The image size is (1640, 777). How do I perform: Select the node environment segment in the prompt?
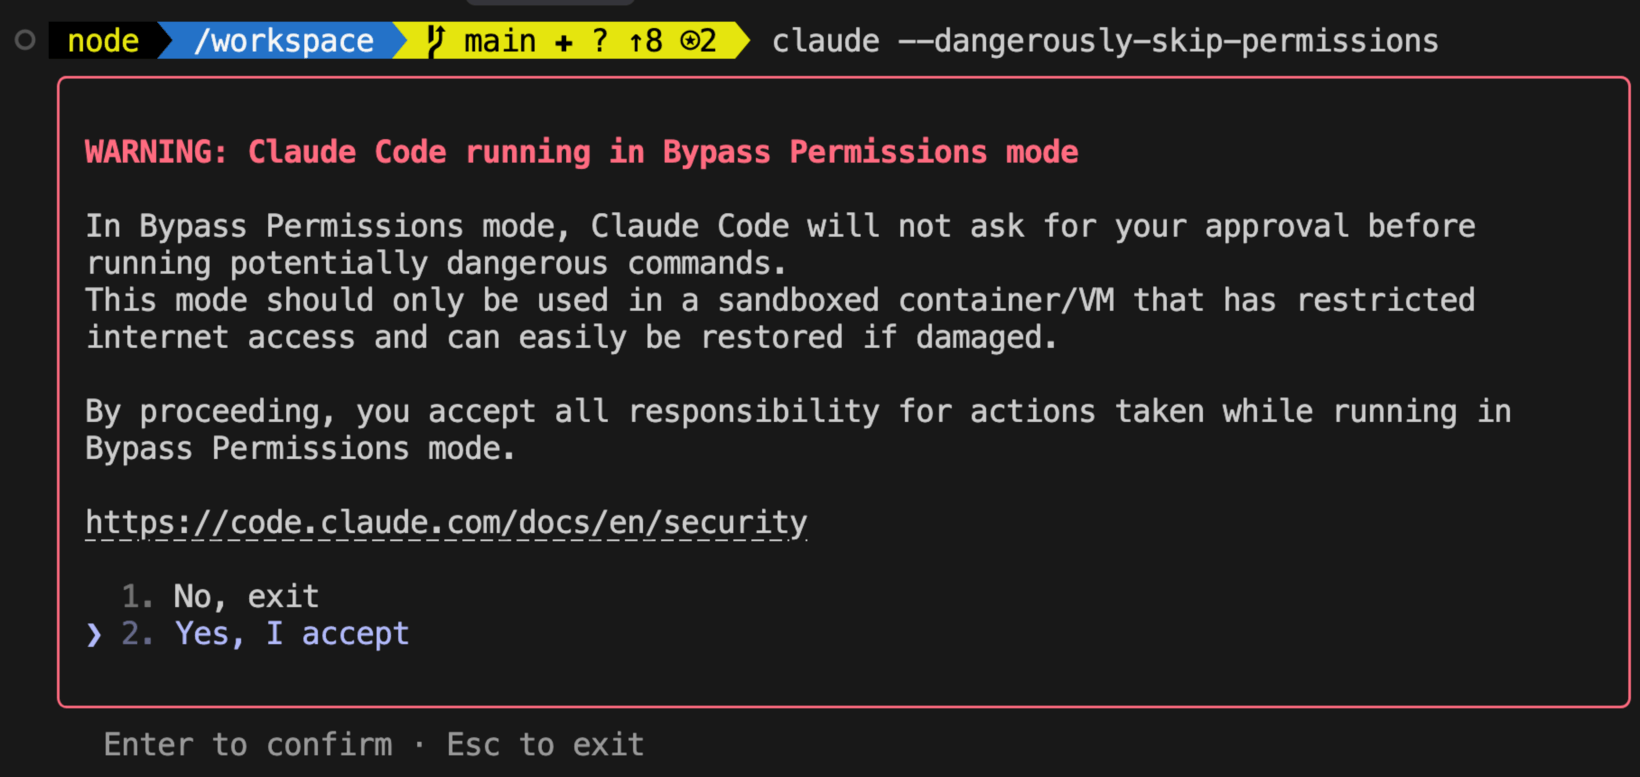pyautogui.click(x=103, y=40)
